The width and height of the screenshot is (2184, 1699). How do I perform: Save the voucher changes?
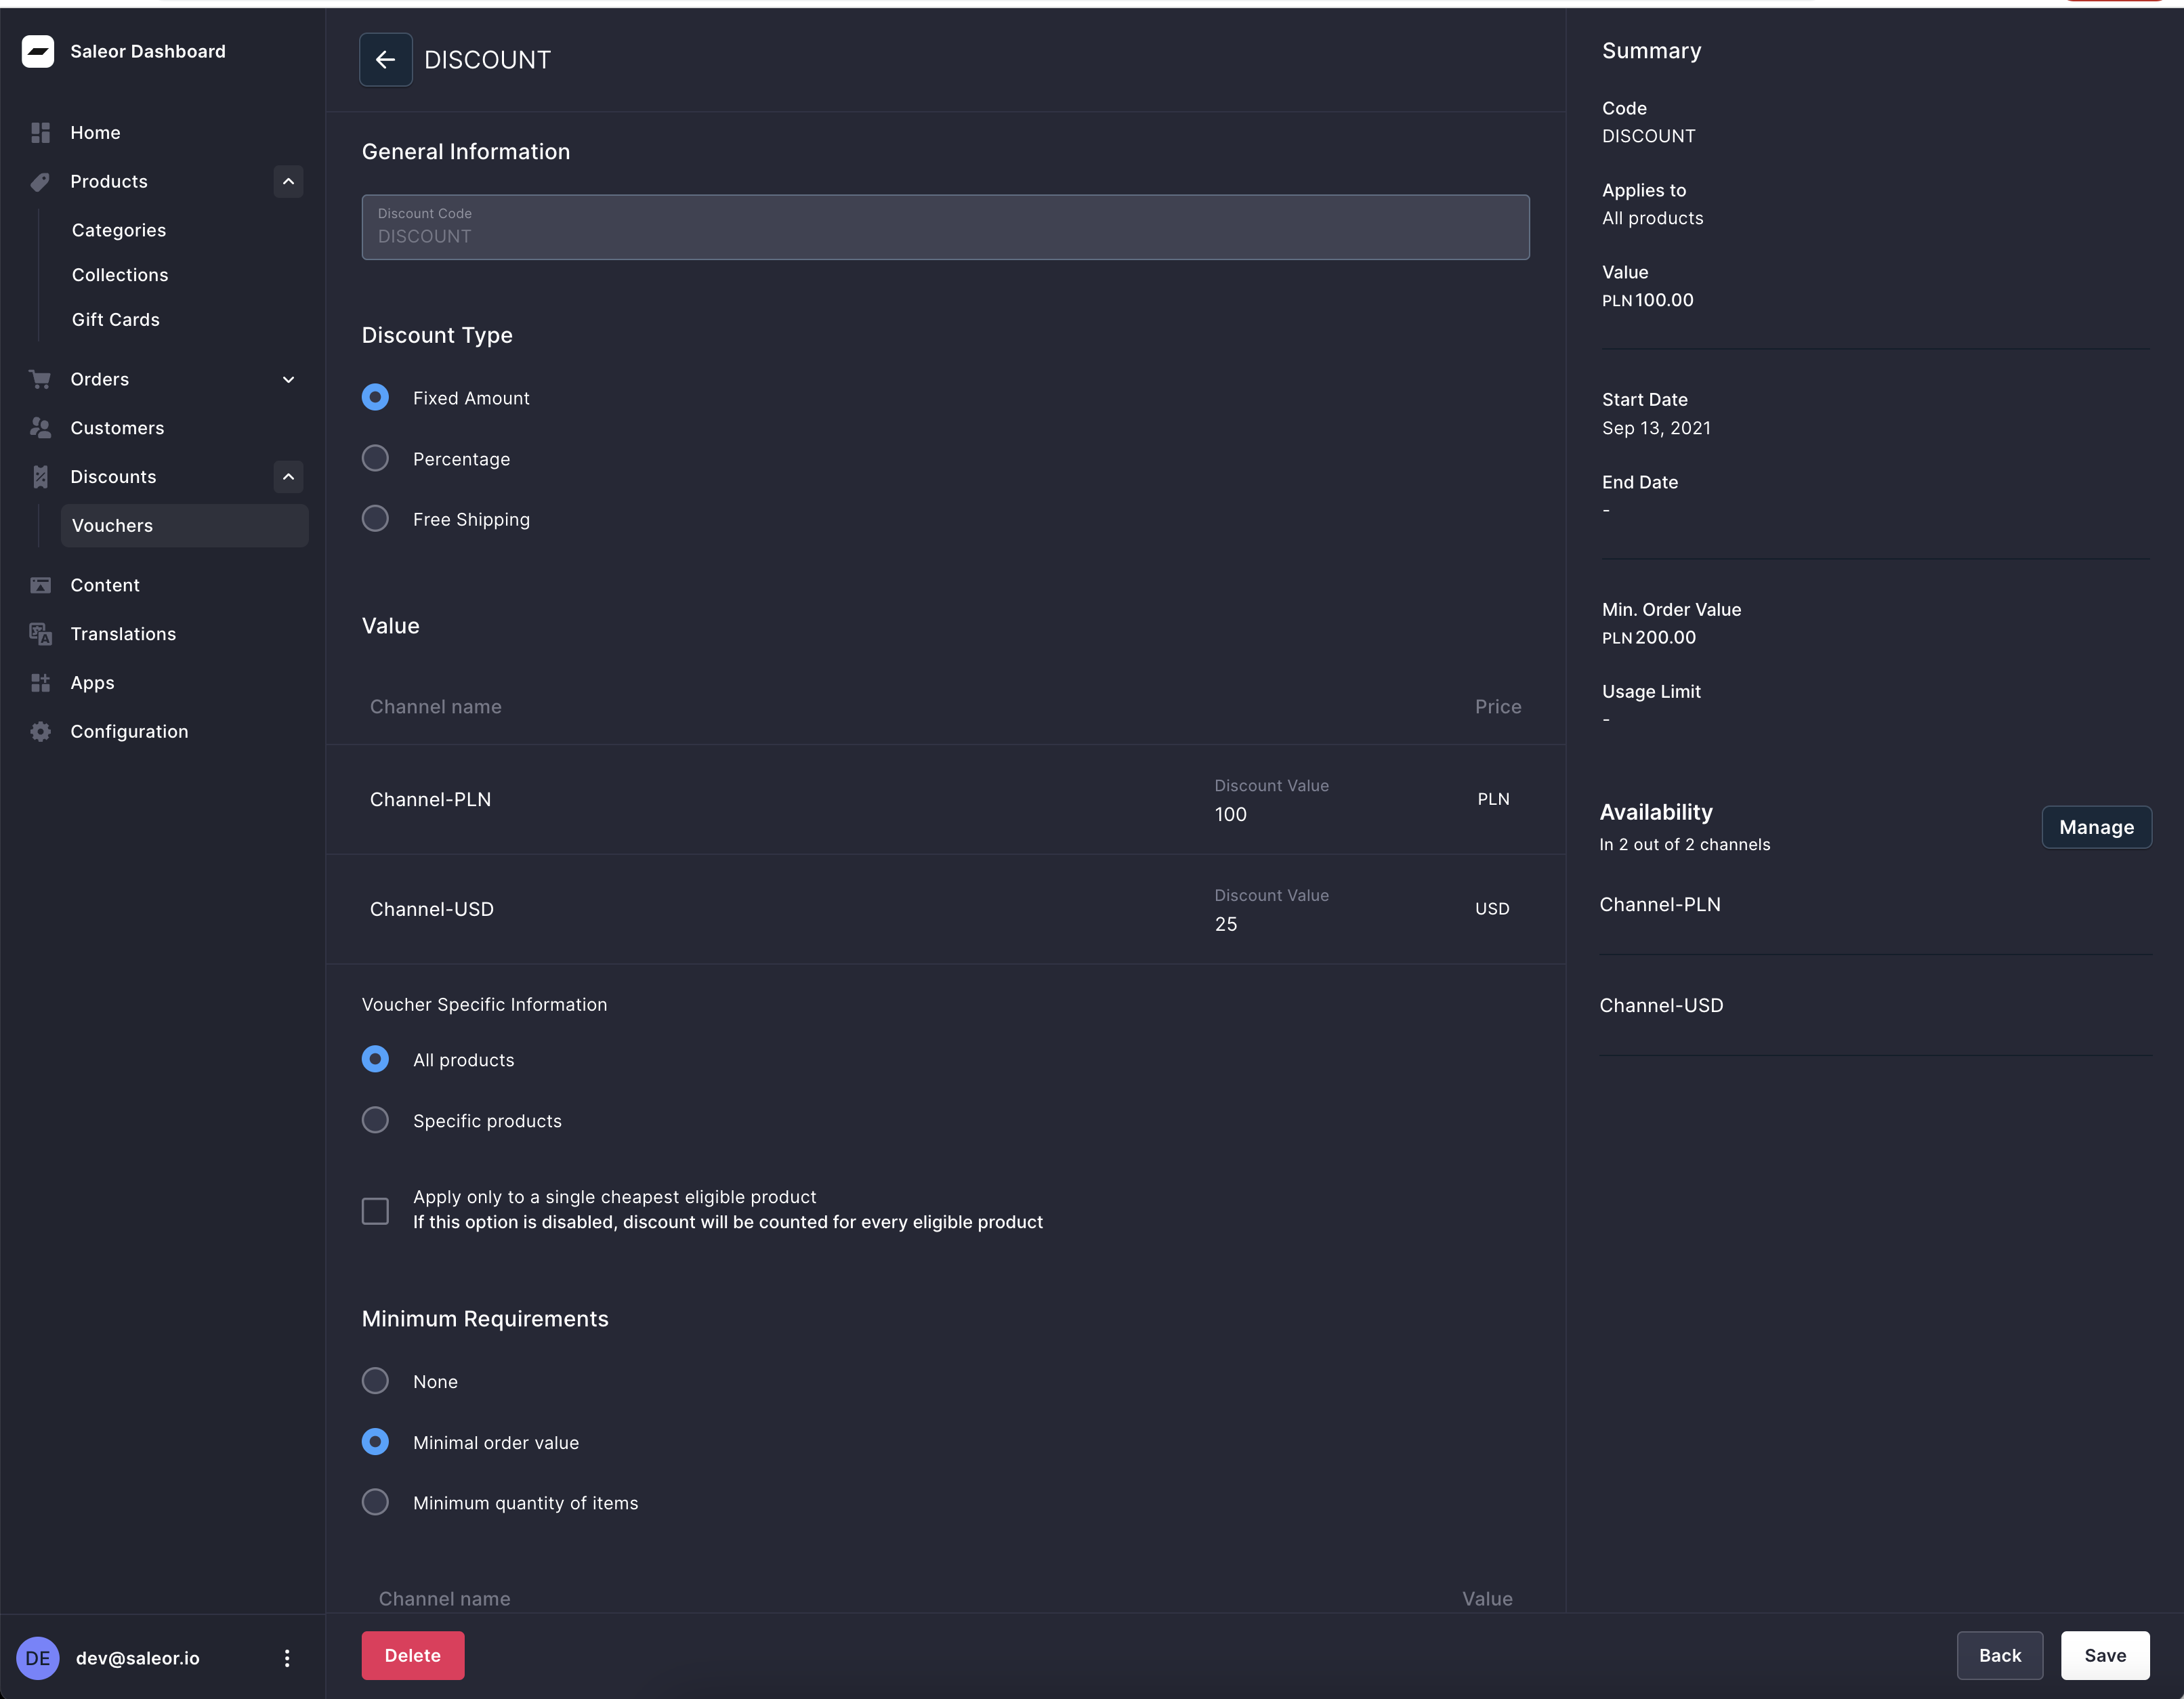(x=2104, y=1655)
